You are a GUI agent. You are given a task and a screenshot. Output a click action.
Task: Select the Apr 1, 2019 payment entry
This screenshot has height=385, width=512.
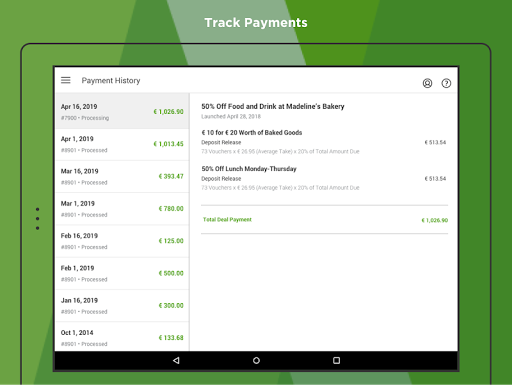(122, 145)
